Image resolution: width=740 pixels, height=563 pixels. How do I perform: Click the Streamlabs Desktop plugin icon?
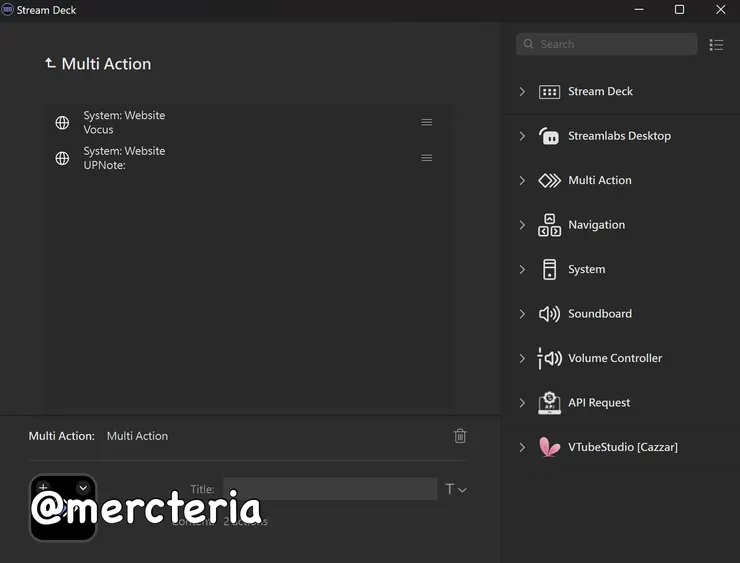pos(549,136)
